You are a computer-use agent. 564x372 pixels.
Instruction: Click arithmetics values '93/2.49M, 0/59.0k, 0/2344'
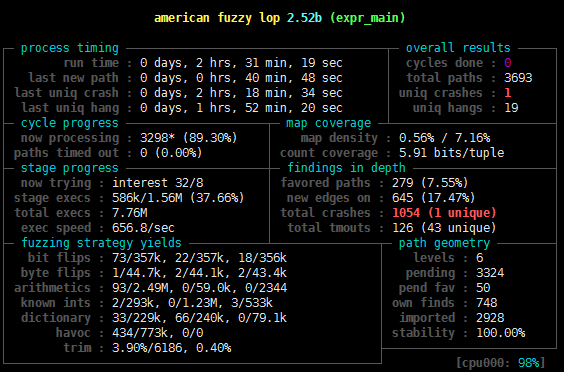[199, 288]
